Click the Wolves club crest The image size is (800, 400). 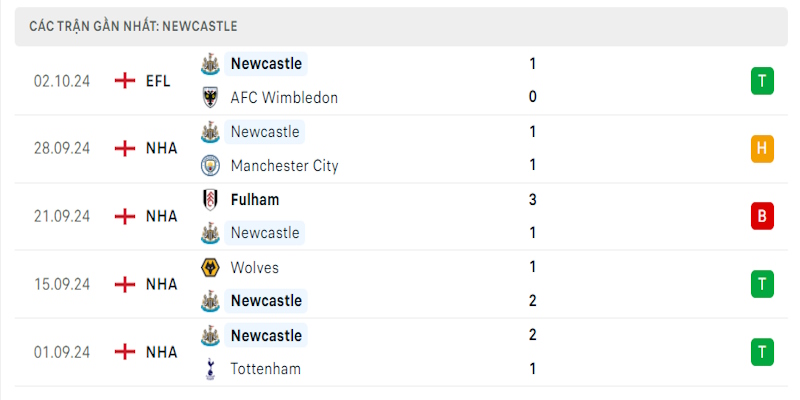tap(210, 267)
